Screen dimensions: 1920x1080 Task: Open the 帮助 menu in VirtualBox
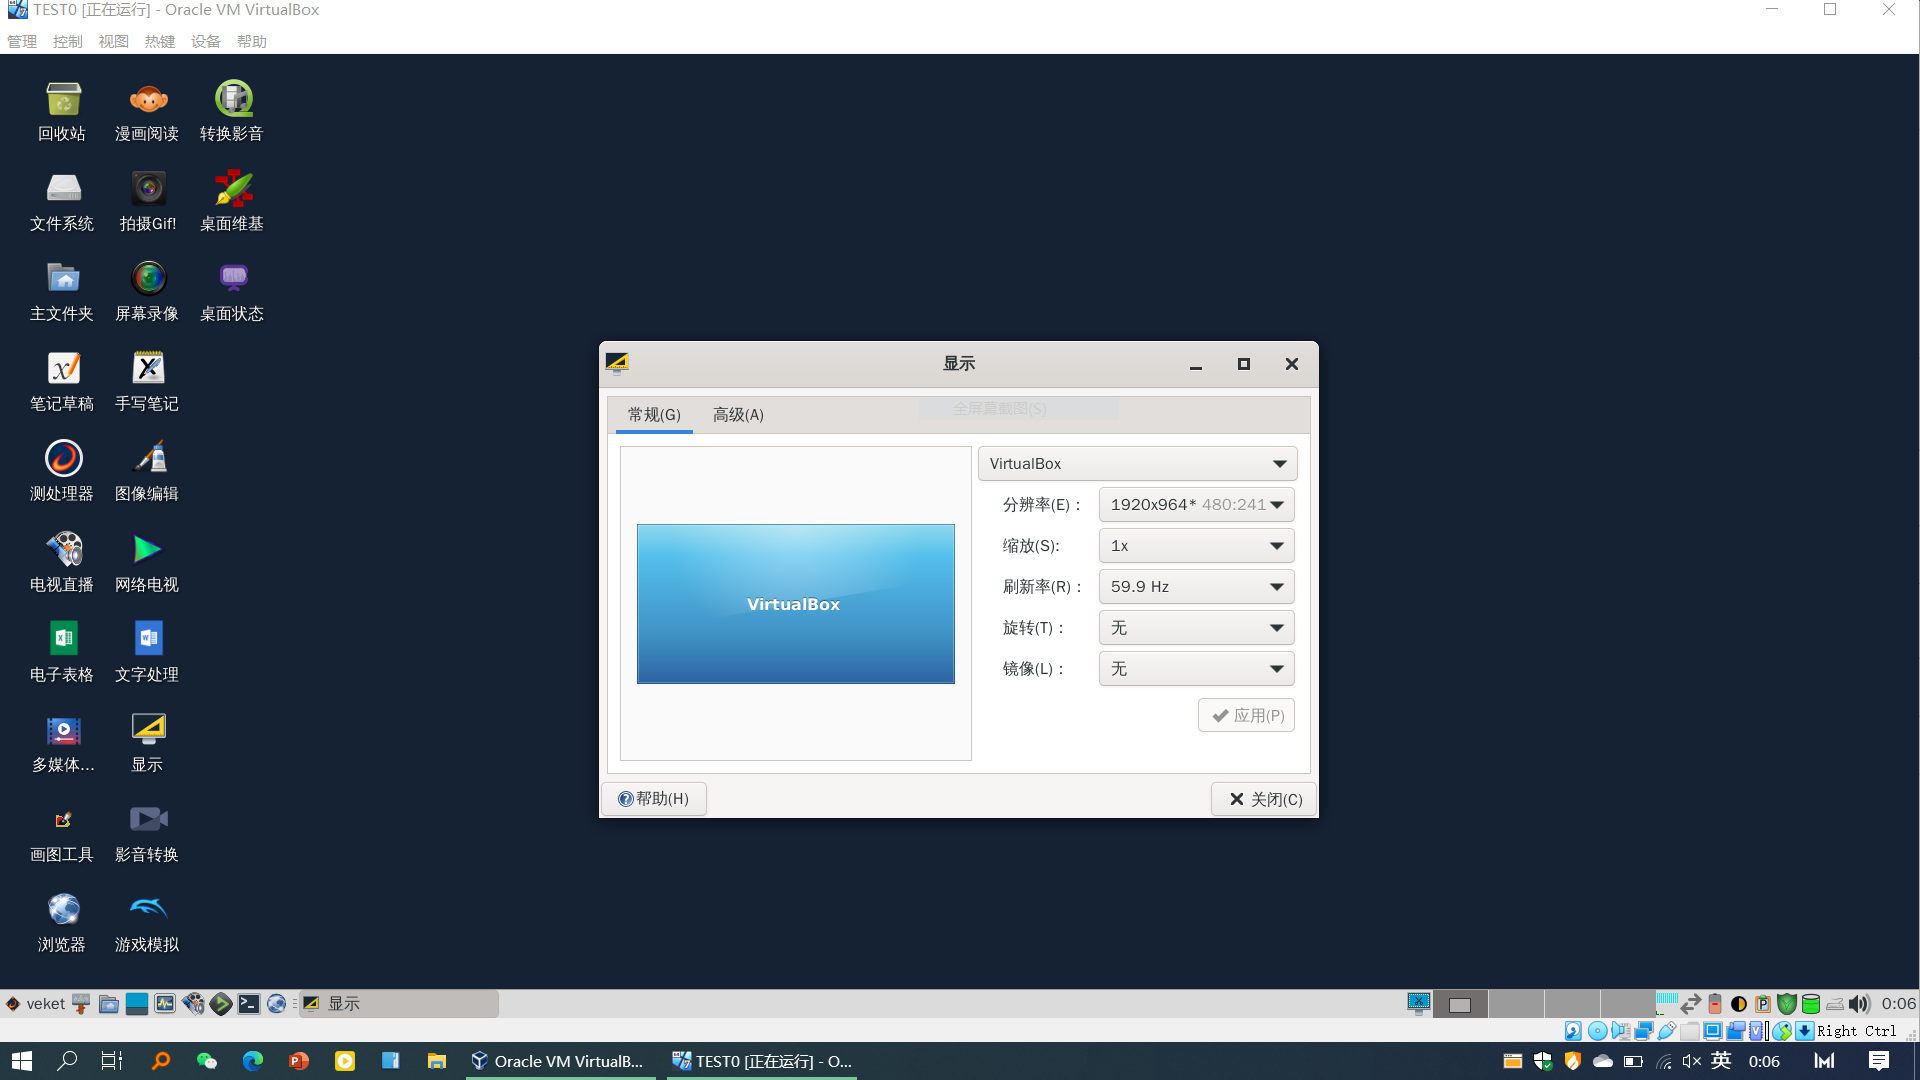pos(252,41)
